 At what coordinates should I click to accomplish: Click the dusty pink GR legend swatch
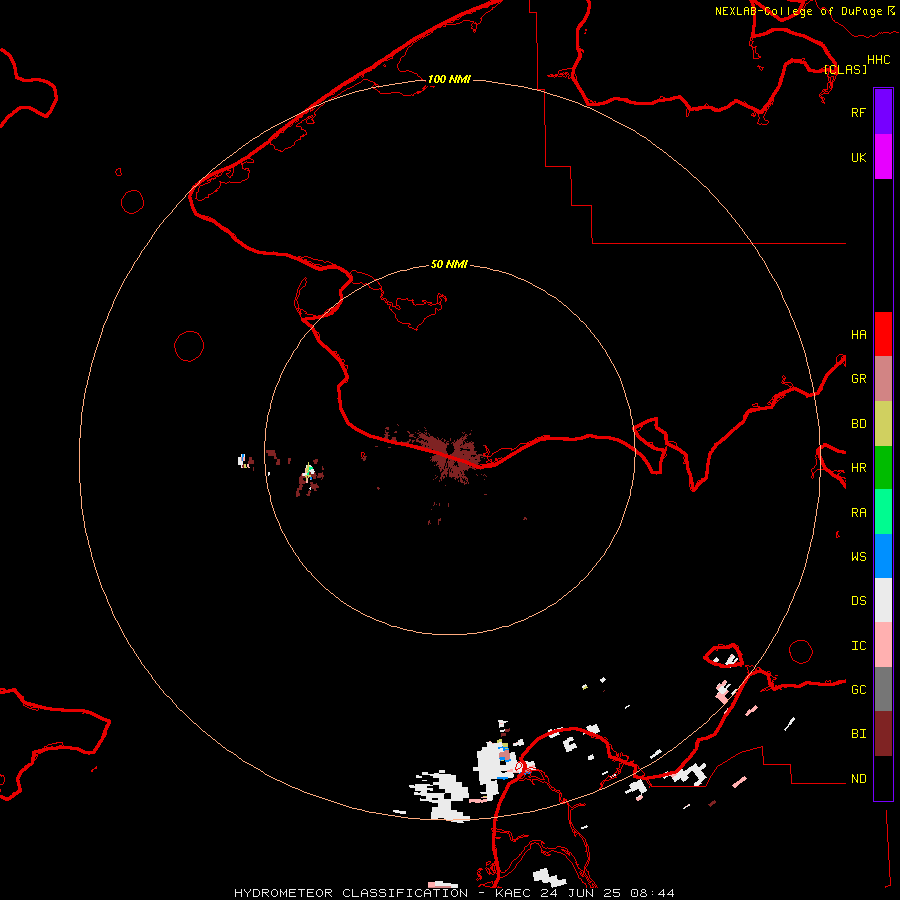[883, 379]
